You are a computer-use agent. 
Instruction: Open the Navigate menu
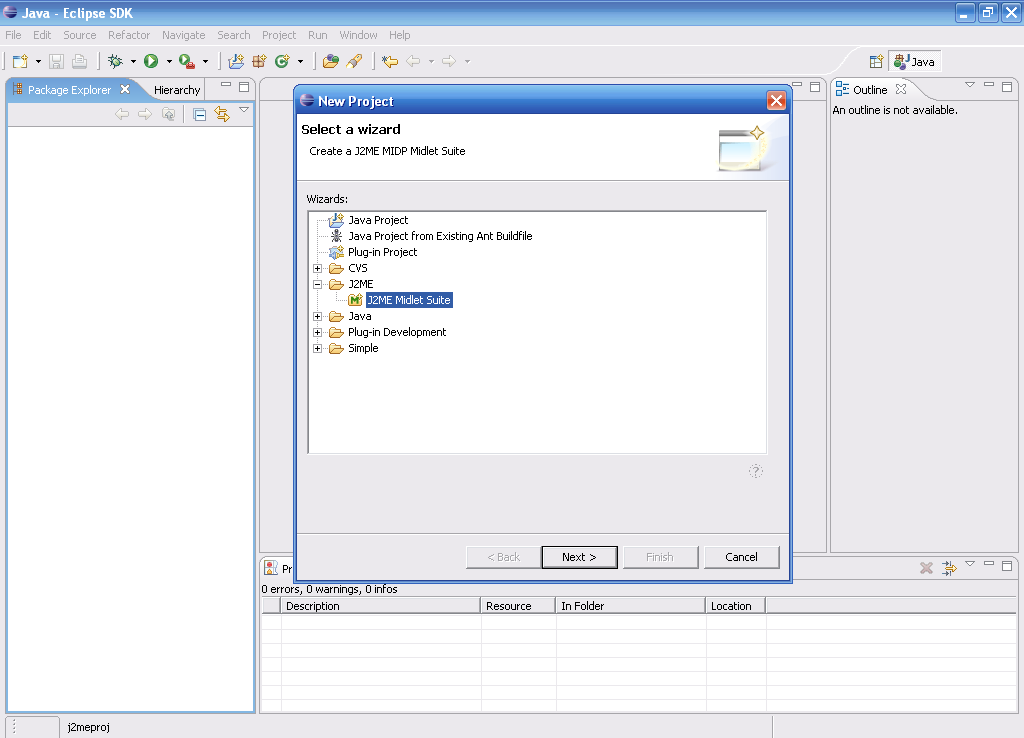click(x=184, y=35)
